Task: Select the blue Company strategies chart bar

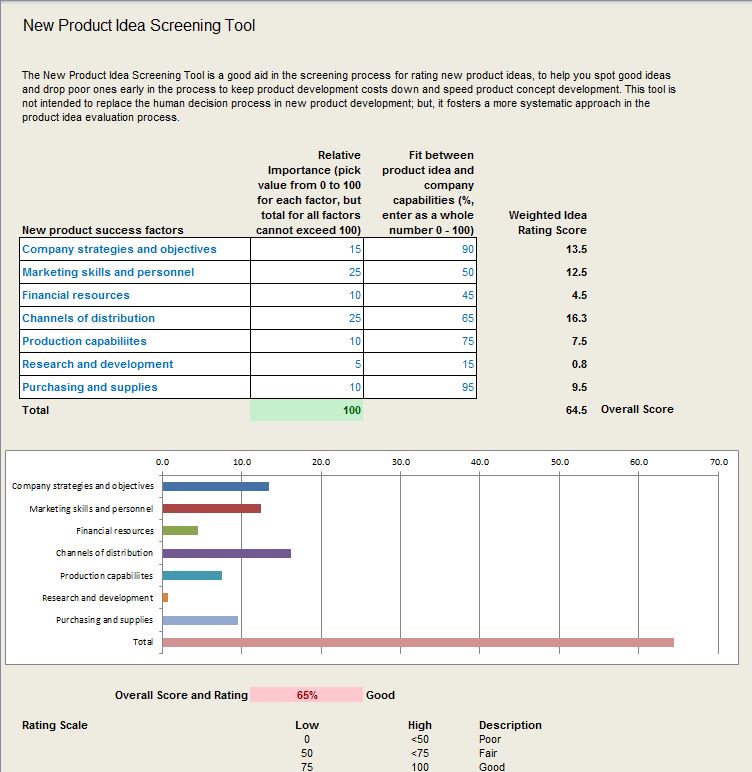Action: click(x=216, y=486)
